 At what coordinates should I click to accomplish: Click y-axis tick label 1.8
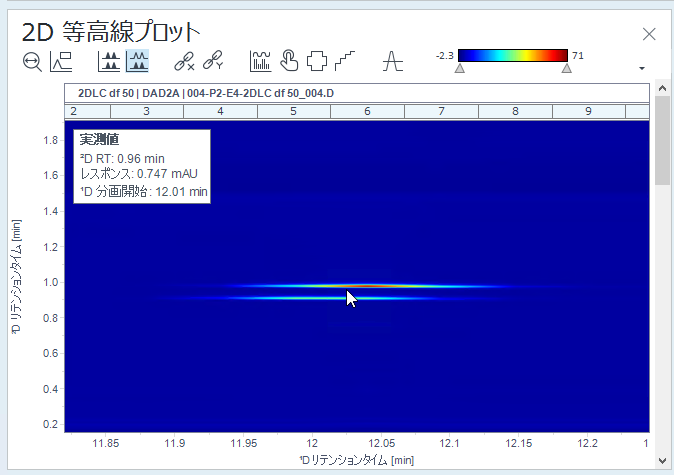[x=50, y=140]
